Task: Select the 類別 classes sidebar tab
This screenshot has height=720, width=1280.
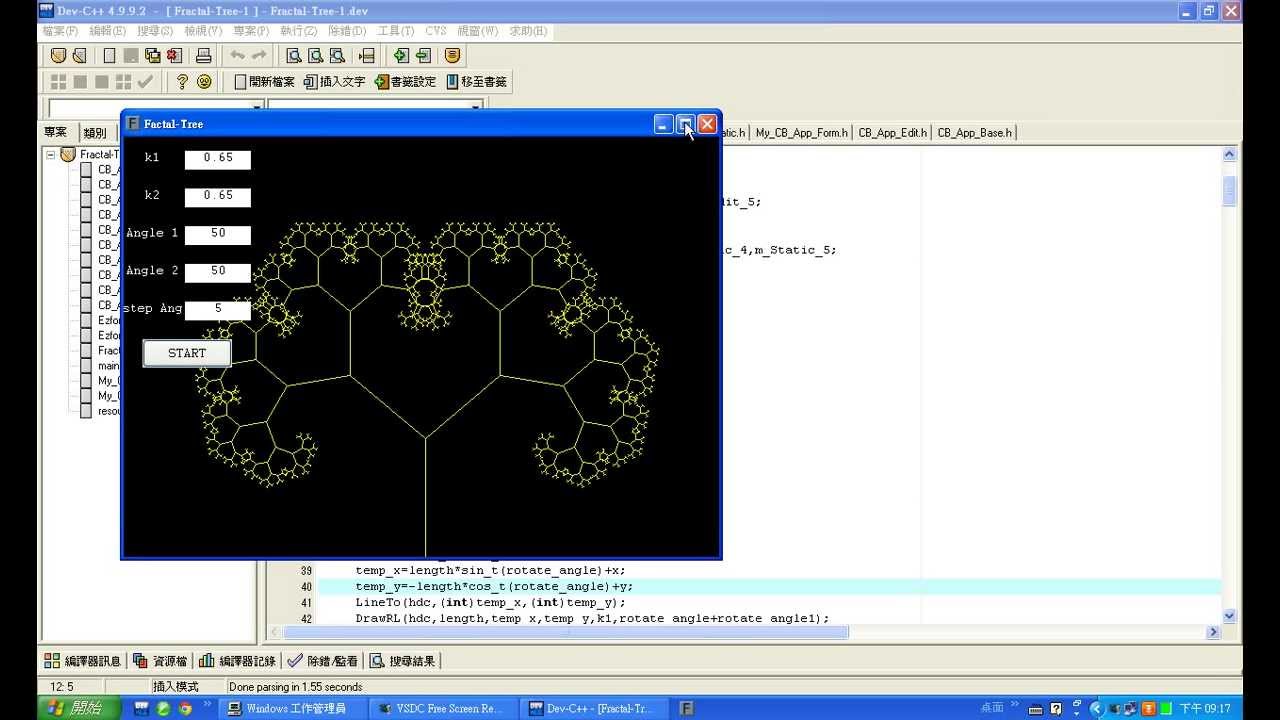Action: [x=95, y=133]
